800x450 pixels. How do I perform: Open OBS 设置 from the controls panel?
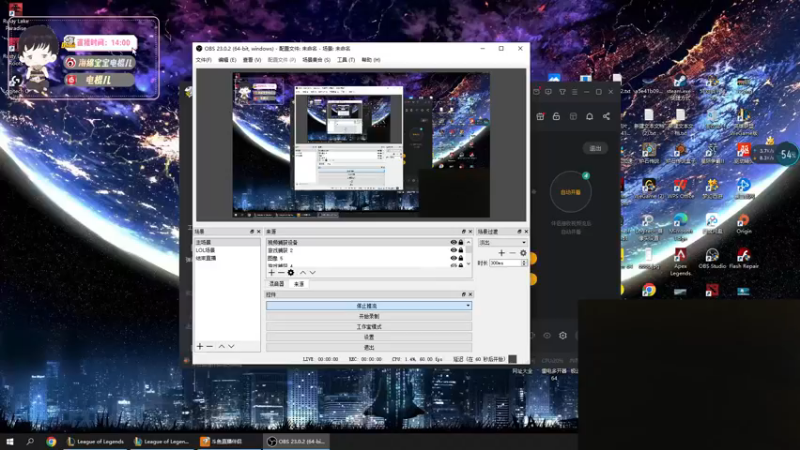[369, 337]
